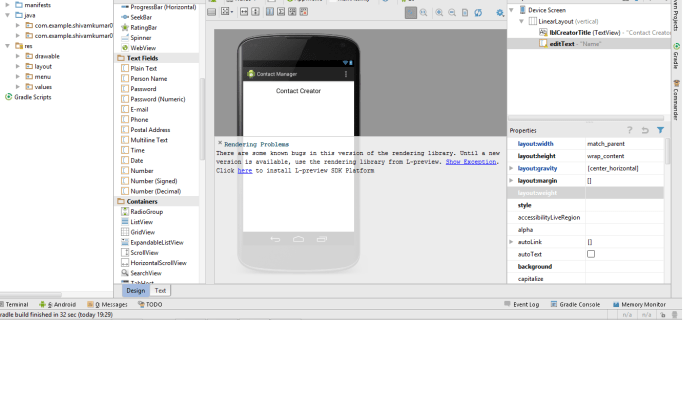Image resolution: width=700 pixels, height=393 pixels.
Task: Switch to the Design tab
Action: pyautogui.click(x=135, y=290)
